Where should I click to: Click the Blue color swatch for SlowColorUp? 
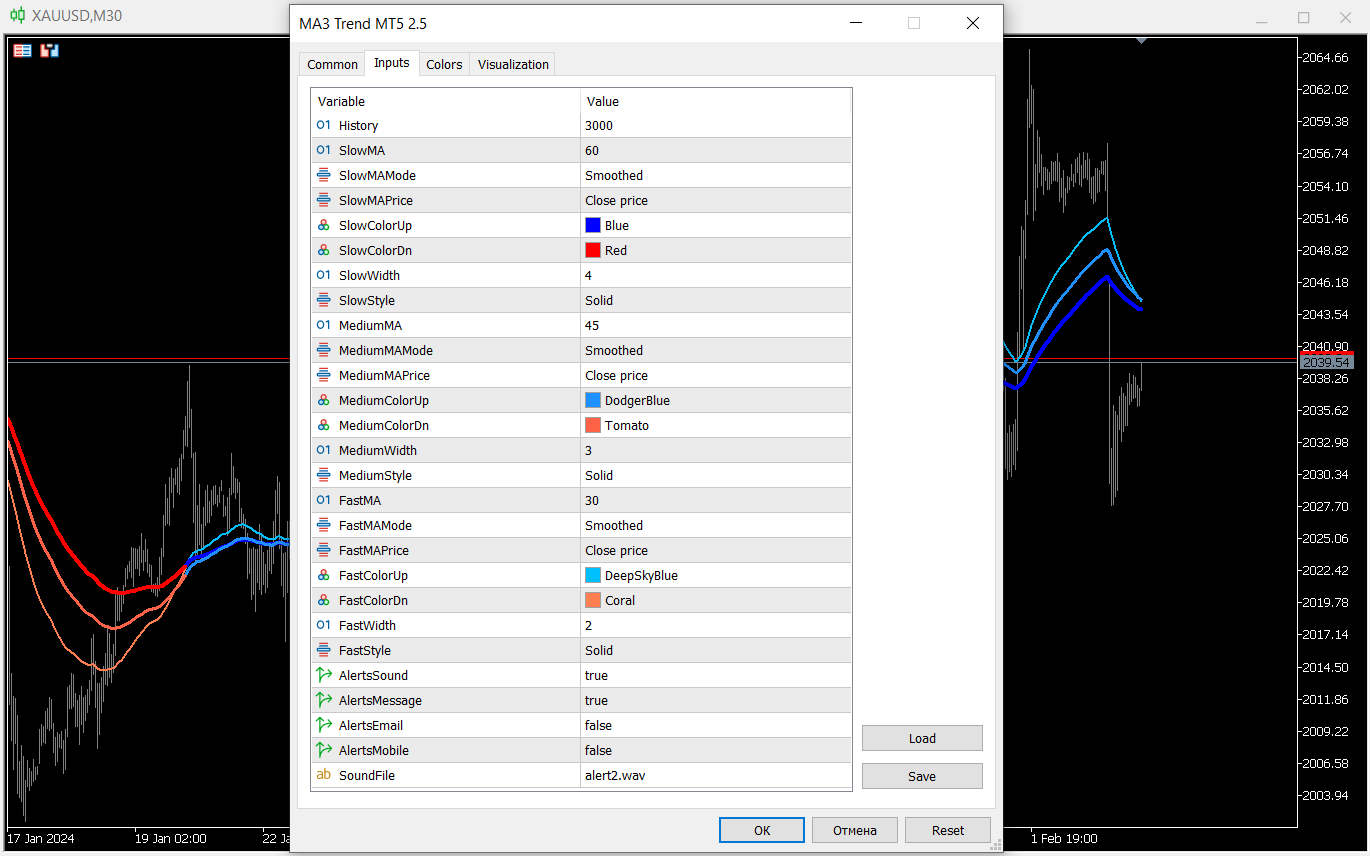(593, 225)
